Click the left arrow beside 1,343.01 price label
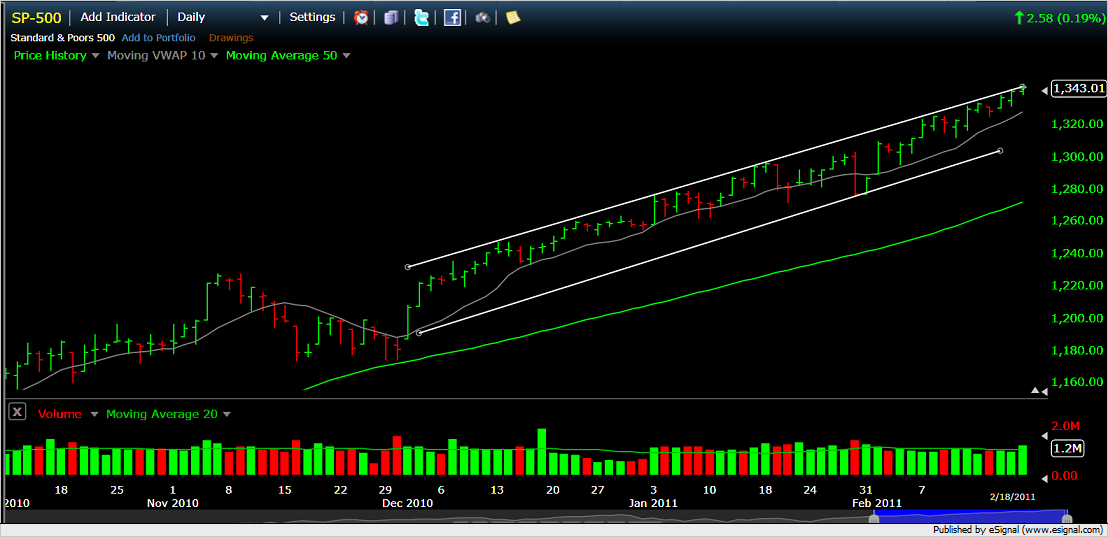This screenshot has height=537, width=1108. [x=1045, y=89]
